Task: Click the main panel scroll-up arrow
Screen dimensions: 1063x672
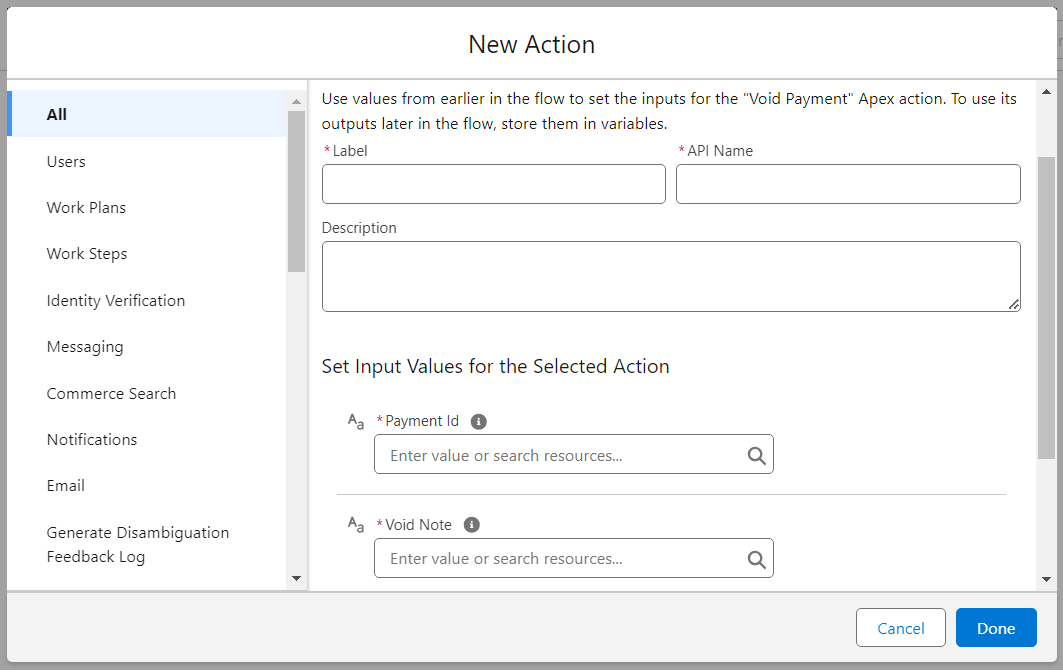Action: [x=1046, y=90]
